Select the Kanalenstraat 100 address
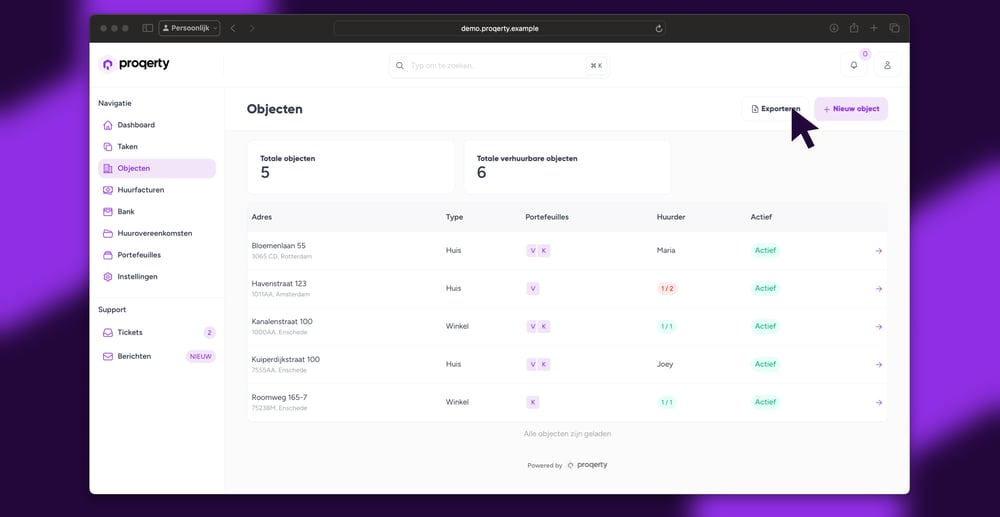The image size is (1000, 517). (x=282, y=321)
